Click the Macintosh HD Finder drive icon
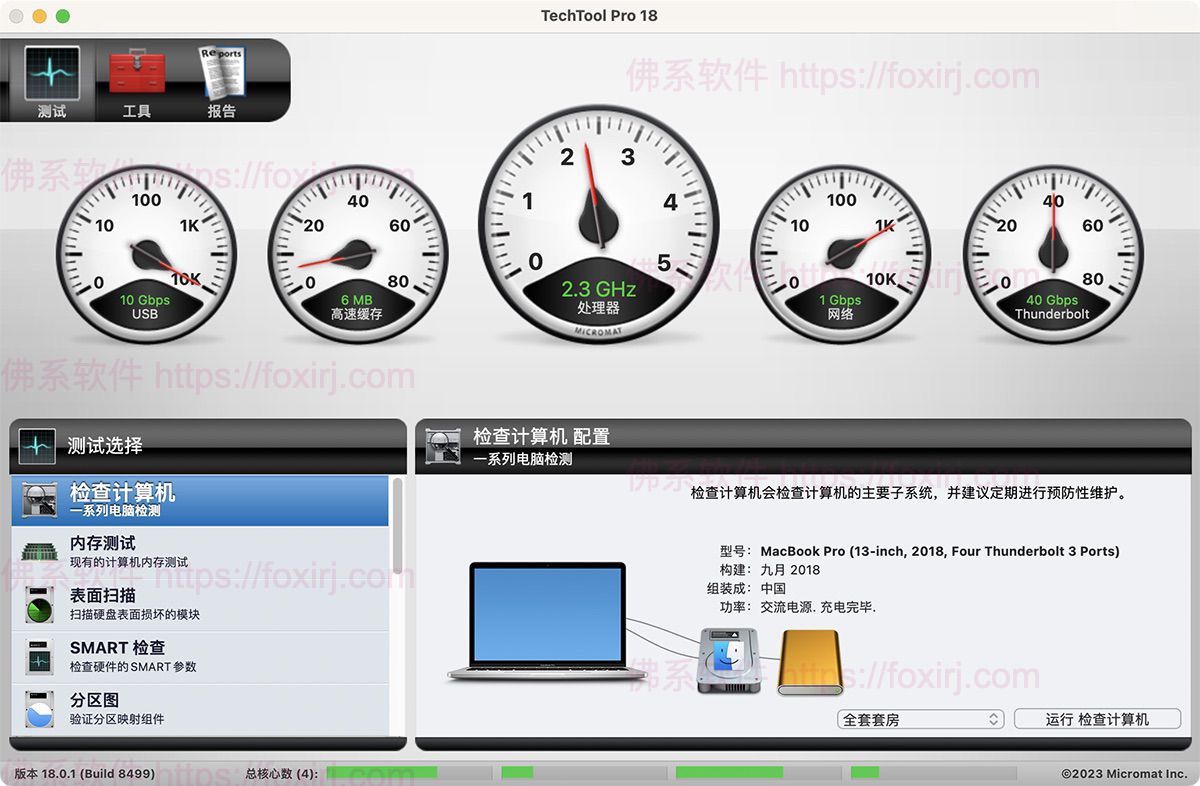 729,660
